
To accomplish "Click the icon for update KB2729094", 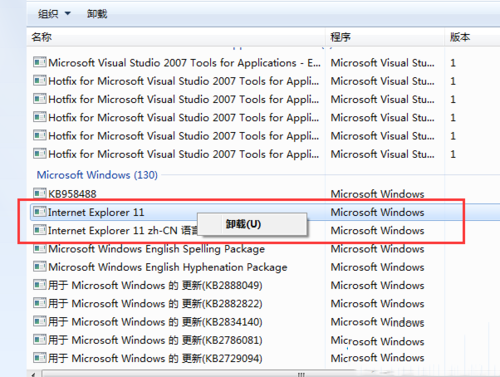I will [x=40, y=358].
